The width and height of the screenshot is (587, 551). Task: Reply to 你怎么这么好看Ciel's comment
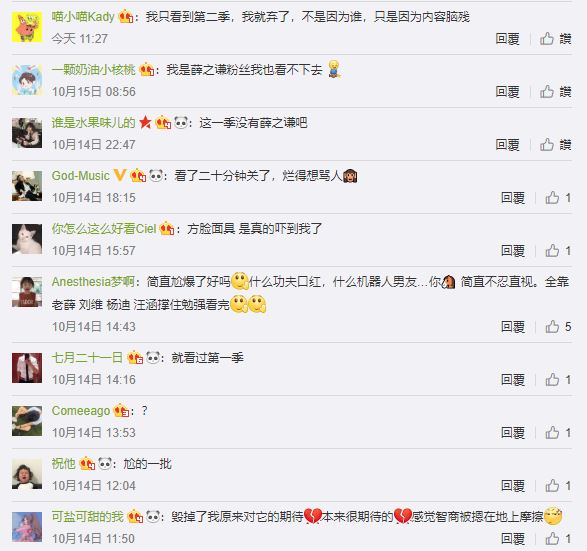point(513,251)
